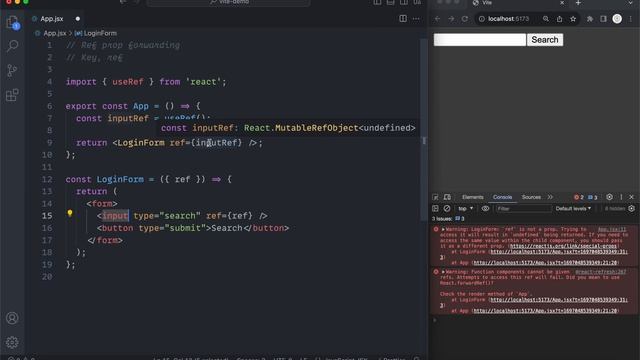The height and width of the screenshot is (360, 640).
Task: Go back in the Chrome browser
Action: (x=438, y=19)
